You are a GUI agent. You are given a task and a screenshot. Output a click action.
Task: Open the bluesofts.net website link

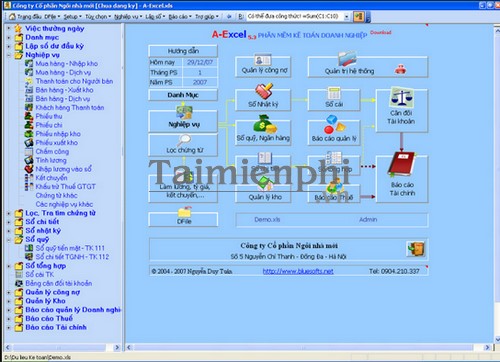point(298,271)
